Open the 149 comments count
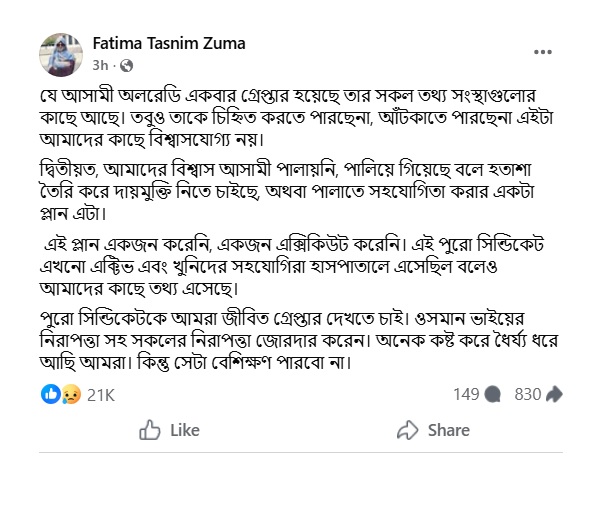The image size is (601, 505). (466, 395)
